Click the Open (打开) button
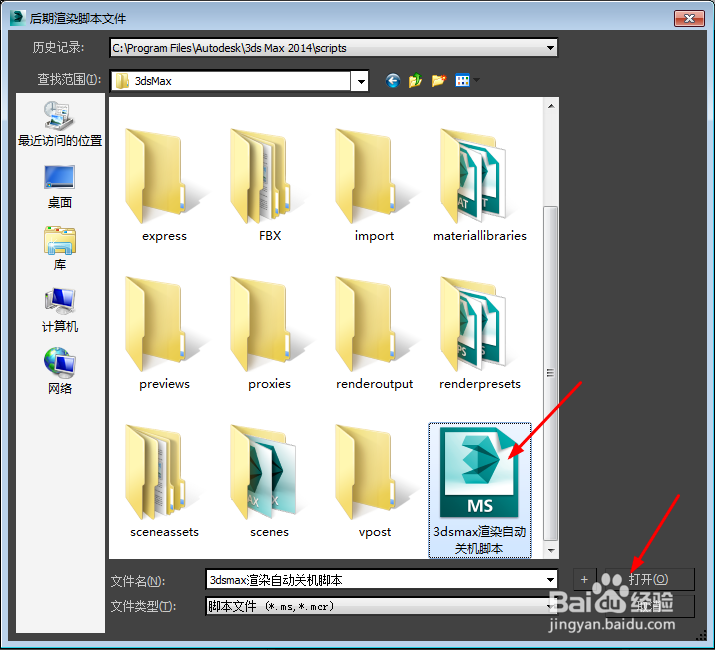This screenshot has width=715, height=650. click(x=649, y=579)
